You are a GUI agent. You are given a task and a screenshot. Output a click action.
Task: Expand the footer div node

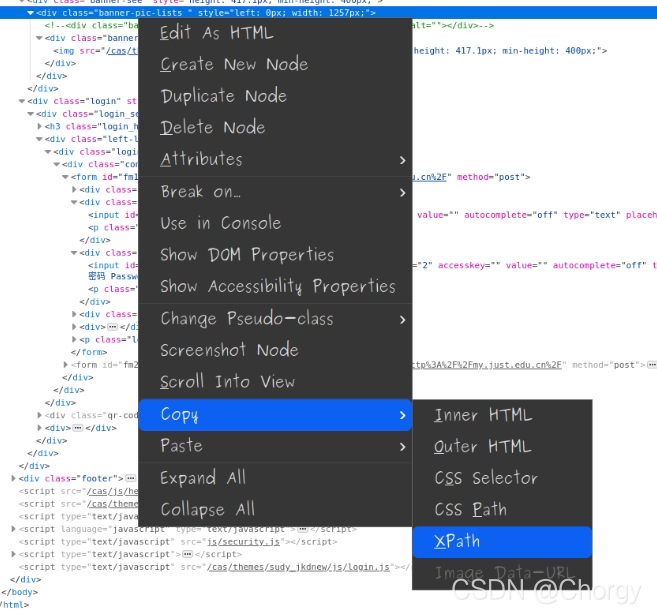(x=13, y=478)
